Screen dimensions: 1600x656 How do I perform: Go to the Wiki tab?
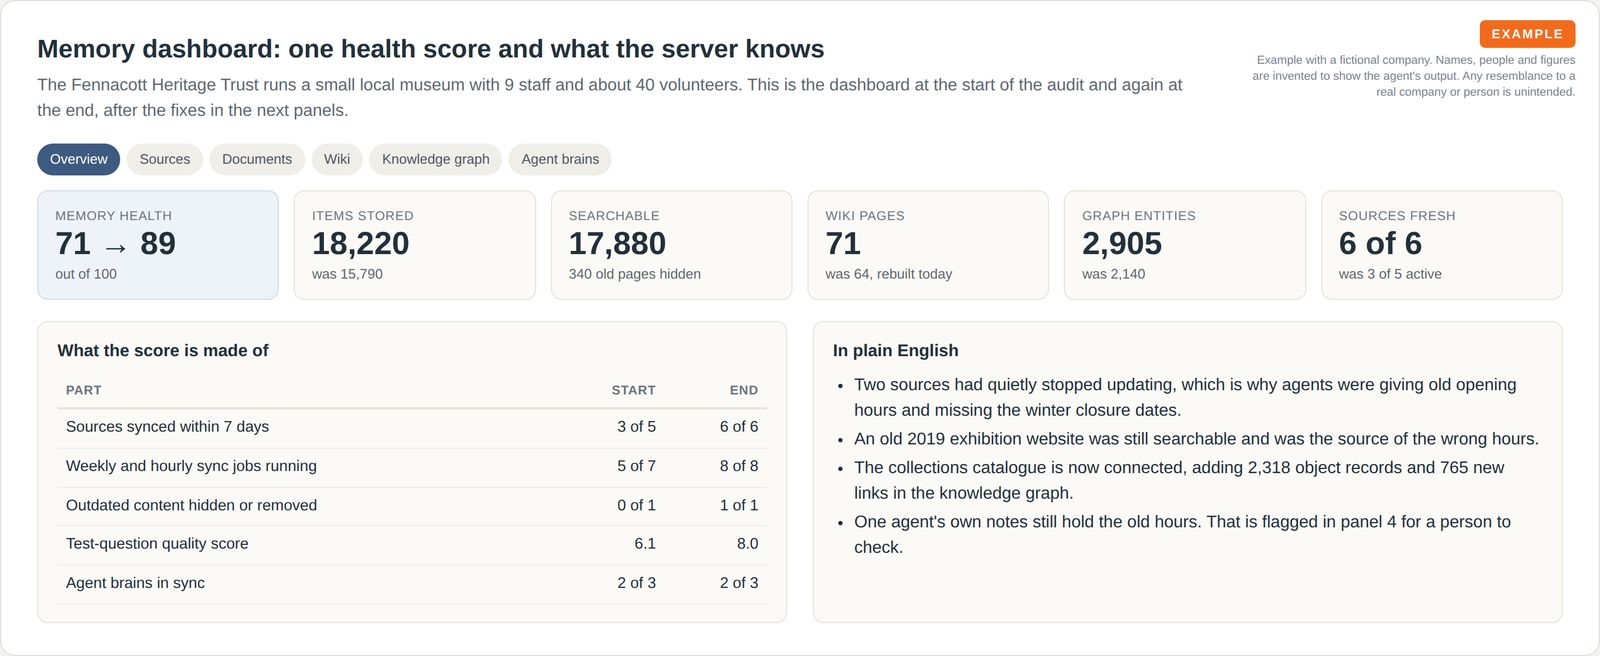point(337,159)
